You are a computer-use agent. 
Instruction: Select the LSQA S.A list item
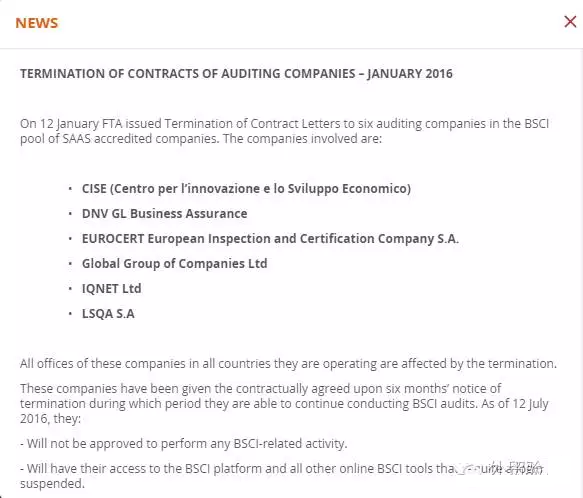[108, 314]
